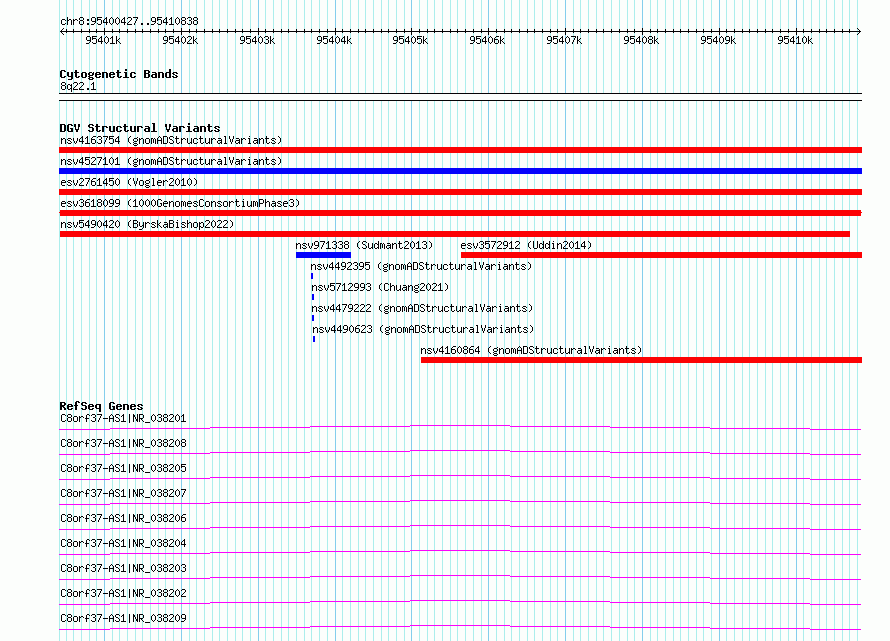Open C8orf37-AS1|NR_038207 gene label
Screen dimensions: 890x641
pyautogui.click(x=123, y=493)
